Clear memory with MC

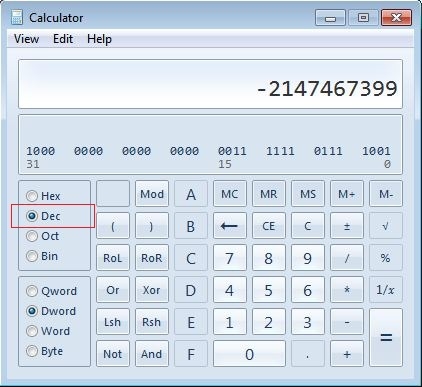230,194
